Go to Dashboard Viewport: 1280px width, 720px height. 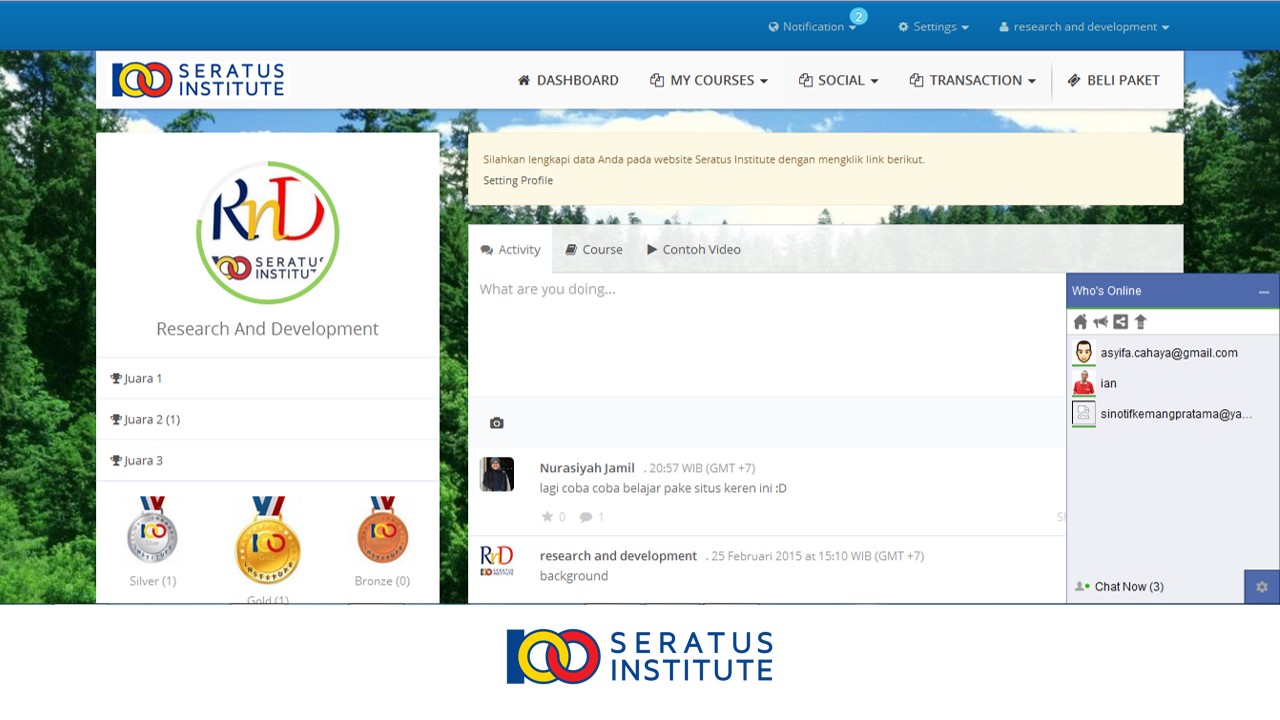(x=568, y=80)
